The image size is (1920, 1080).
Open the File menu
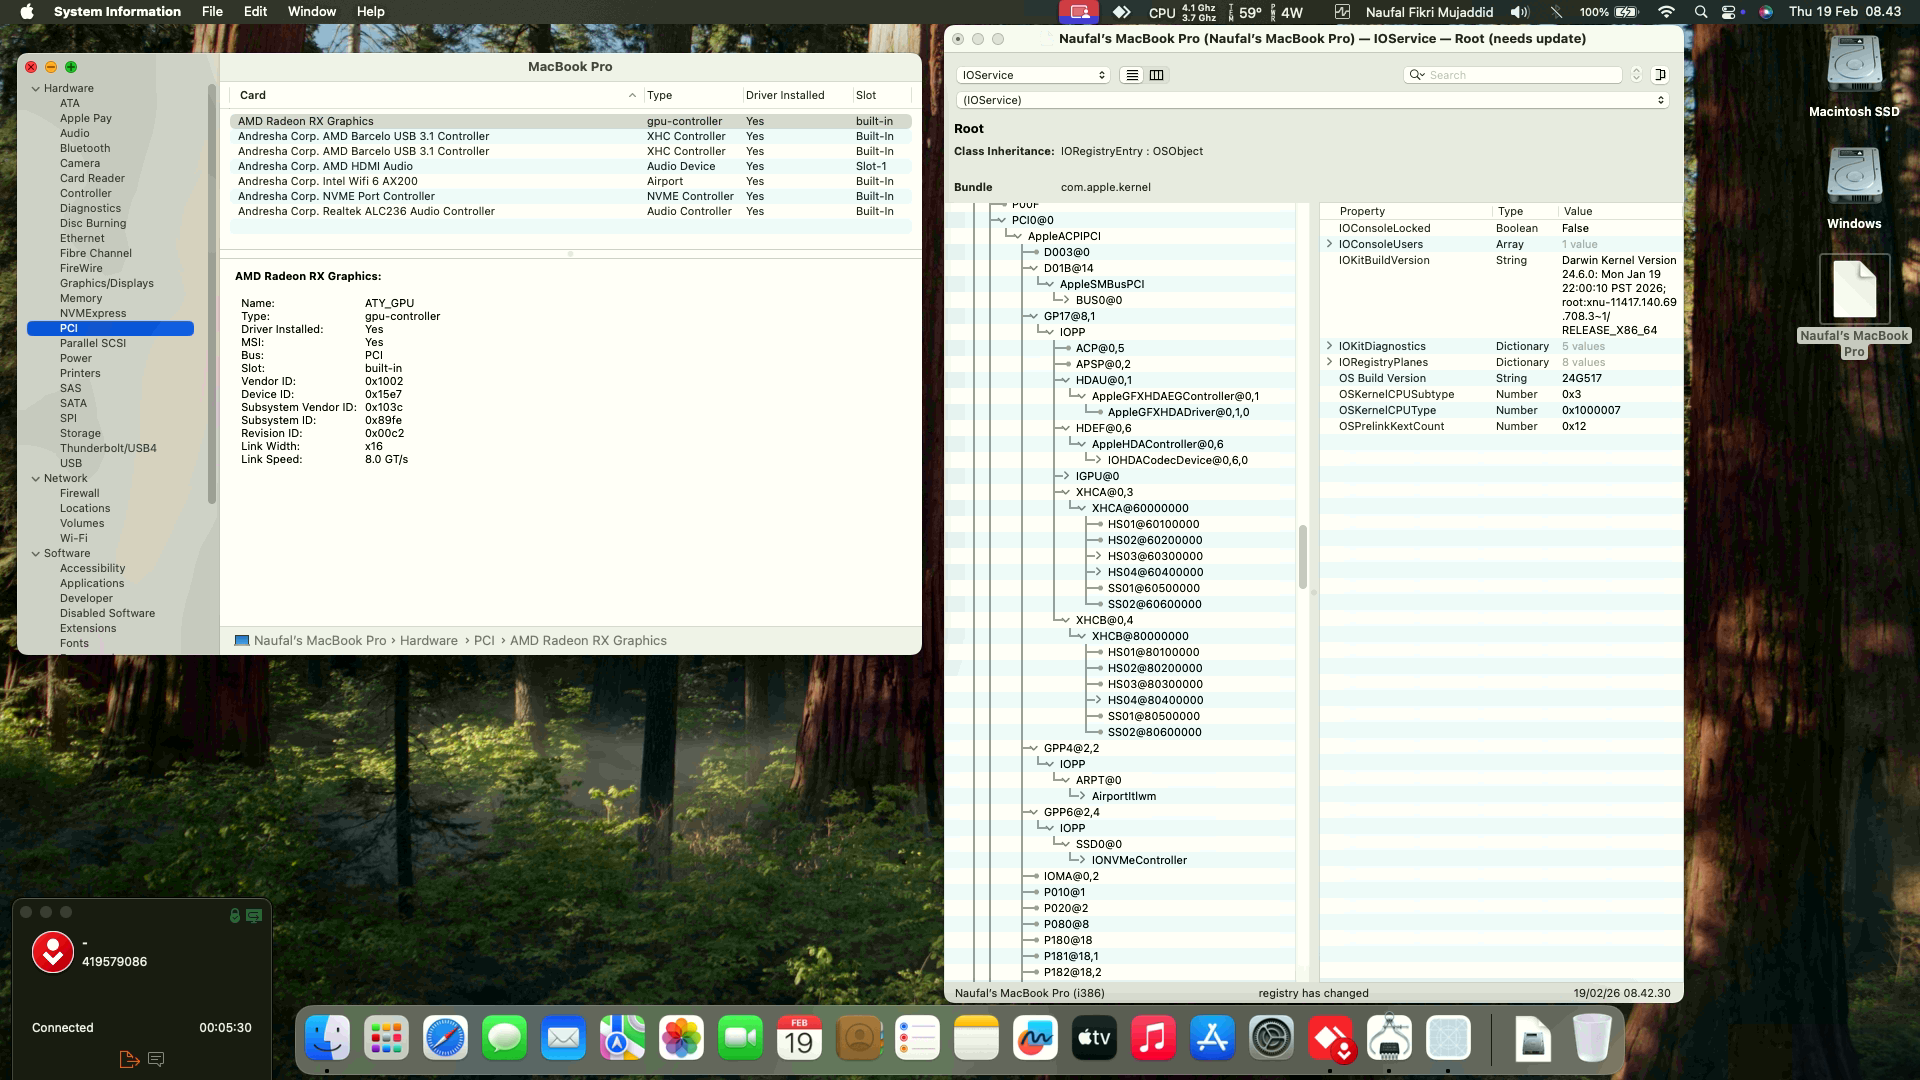[212, 12]
